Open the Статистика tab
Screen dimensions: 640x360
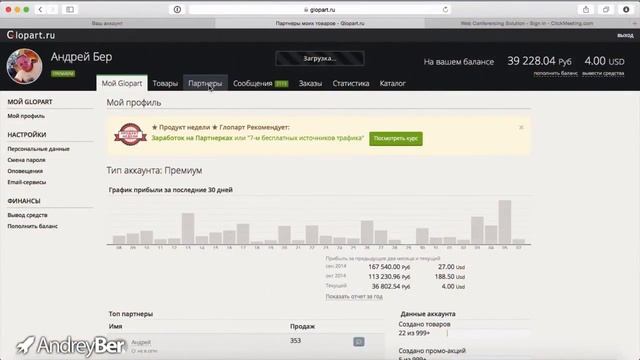351,83
